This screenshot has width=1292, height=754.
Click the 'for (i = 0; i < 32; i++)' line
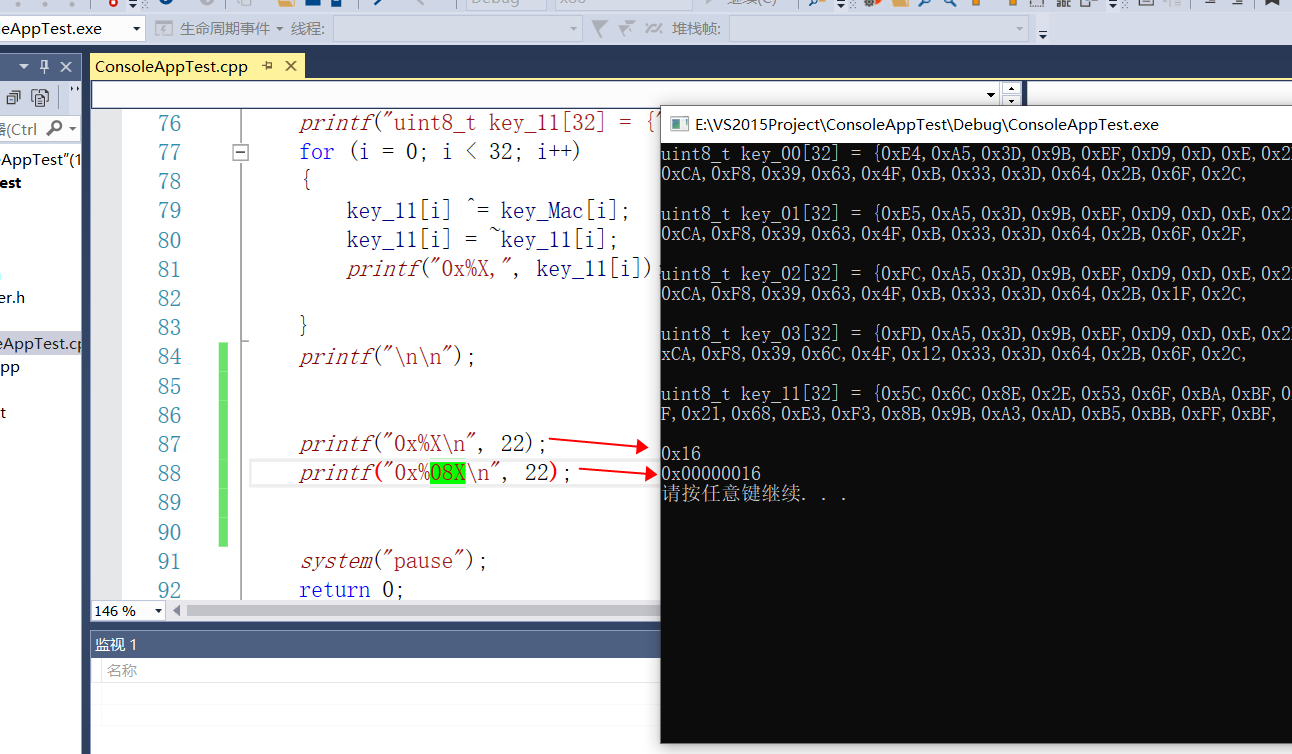(x=440, y=152)
